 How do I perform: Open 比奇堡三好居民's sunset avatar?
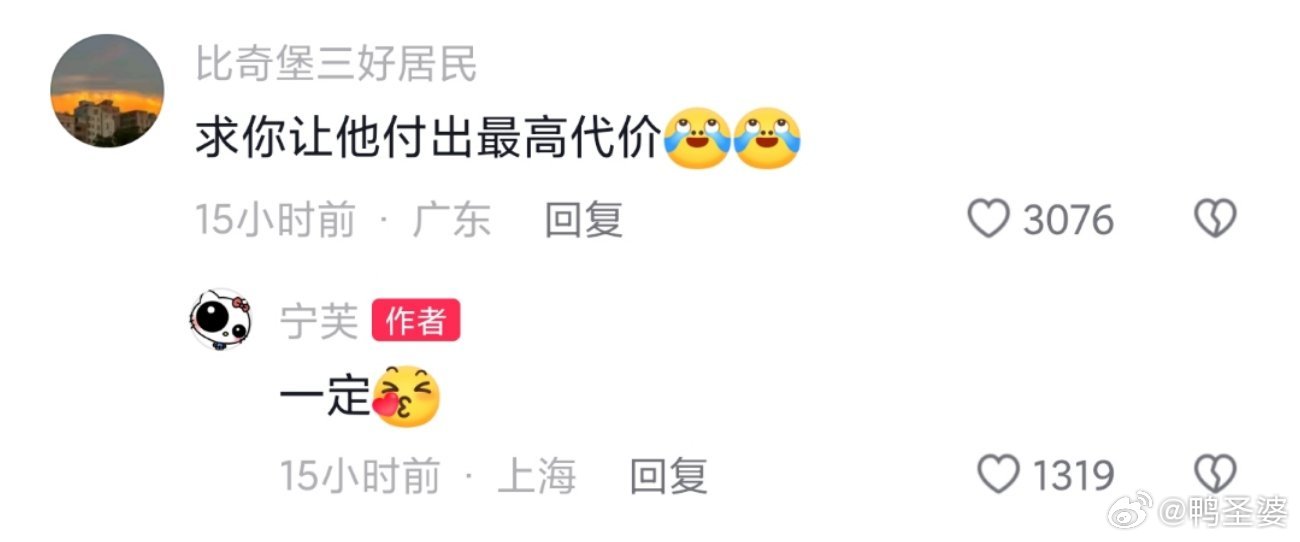click(x=107, y=91)
